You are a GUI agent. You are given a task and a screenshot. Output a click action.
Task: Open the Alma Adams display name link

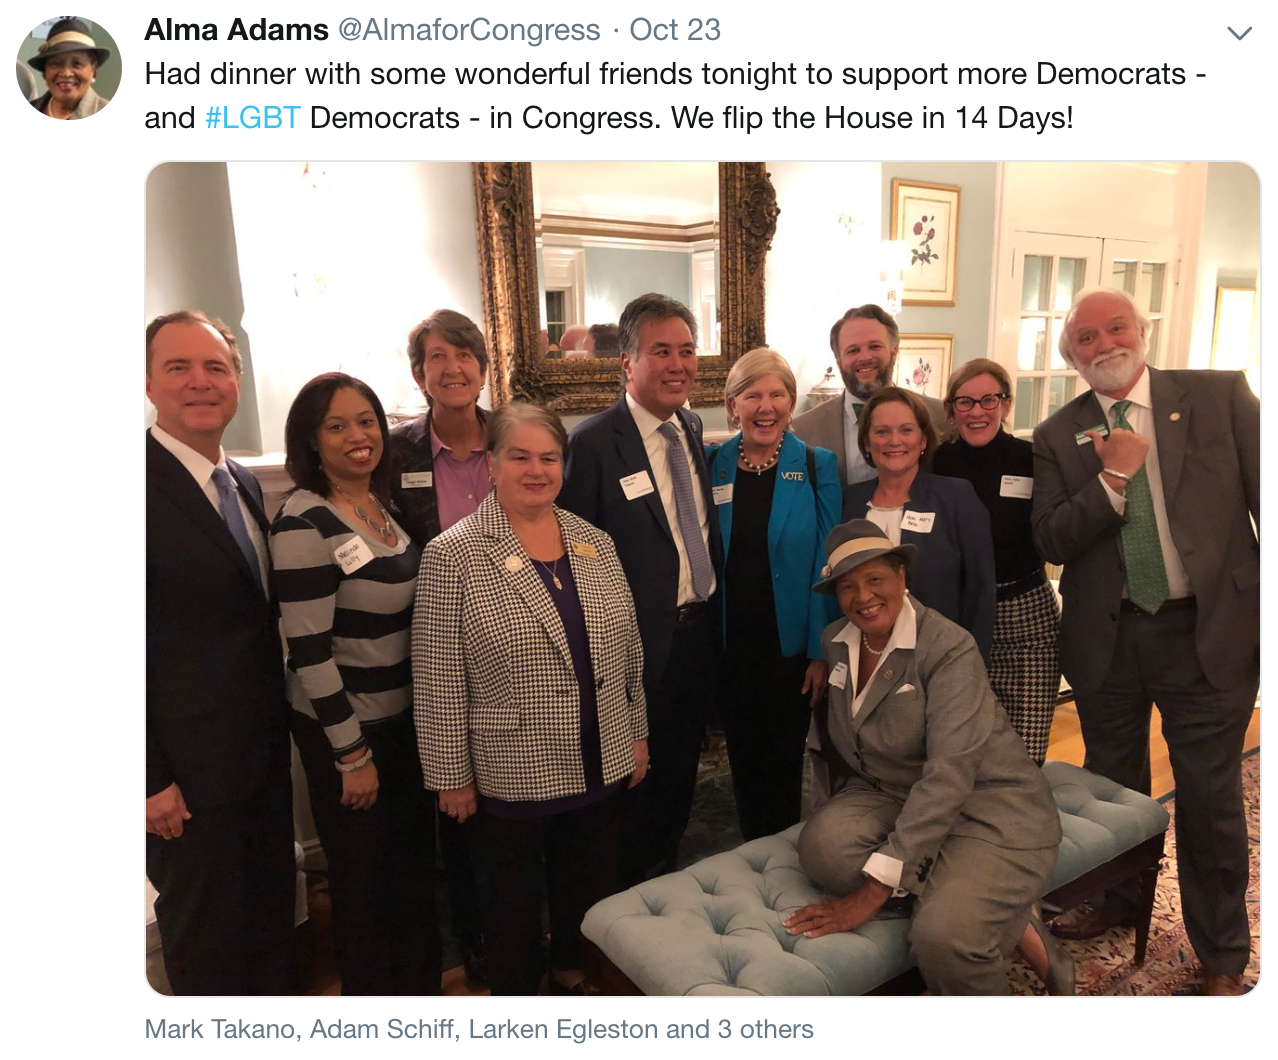pos(236,30)
